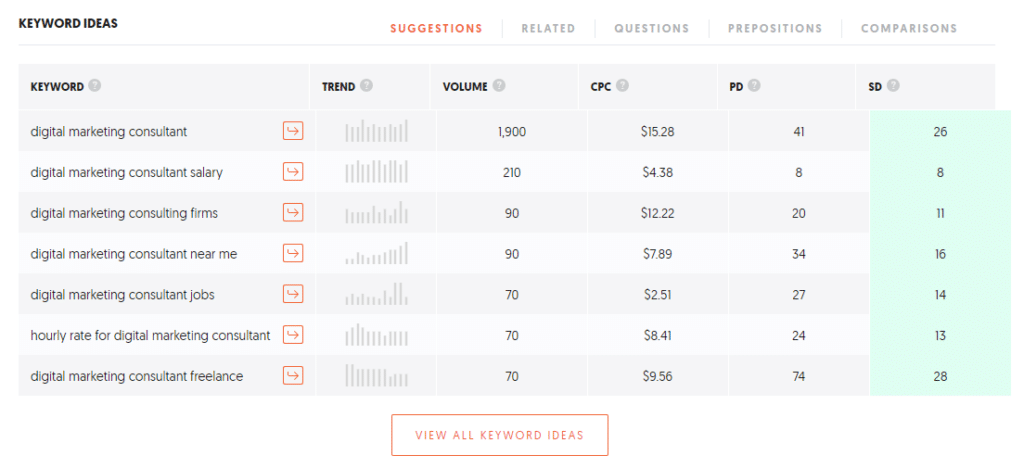Click View All Keyword Ideas button
Viewport: 1024px width, 468px height.
point(500,435)
